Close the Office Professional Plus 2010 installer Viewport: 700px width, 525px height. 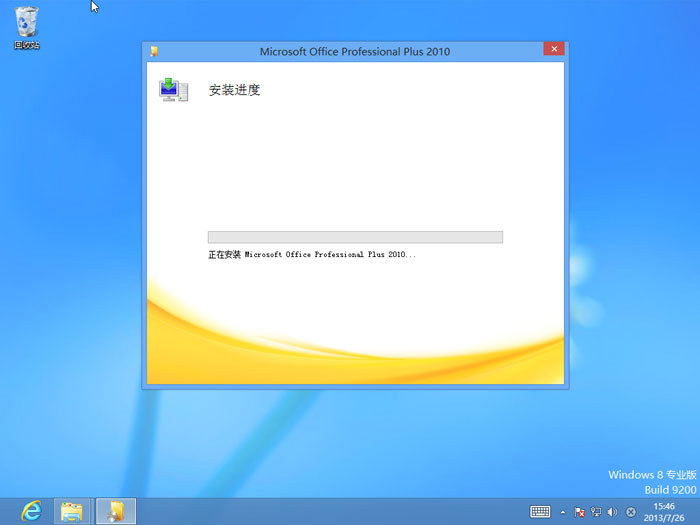553,50
